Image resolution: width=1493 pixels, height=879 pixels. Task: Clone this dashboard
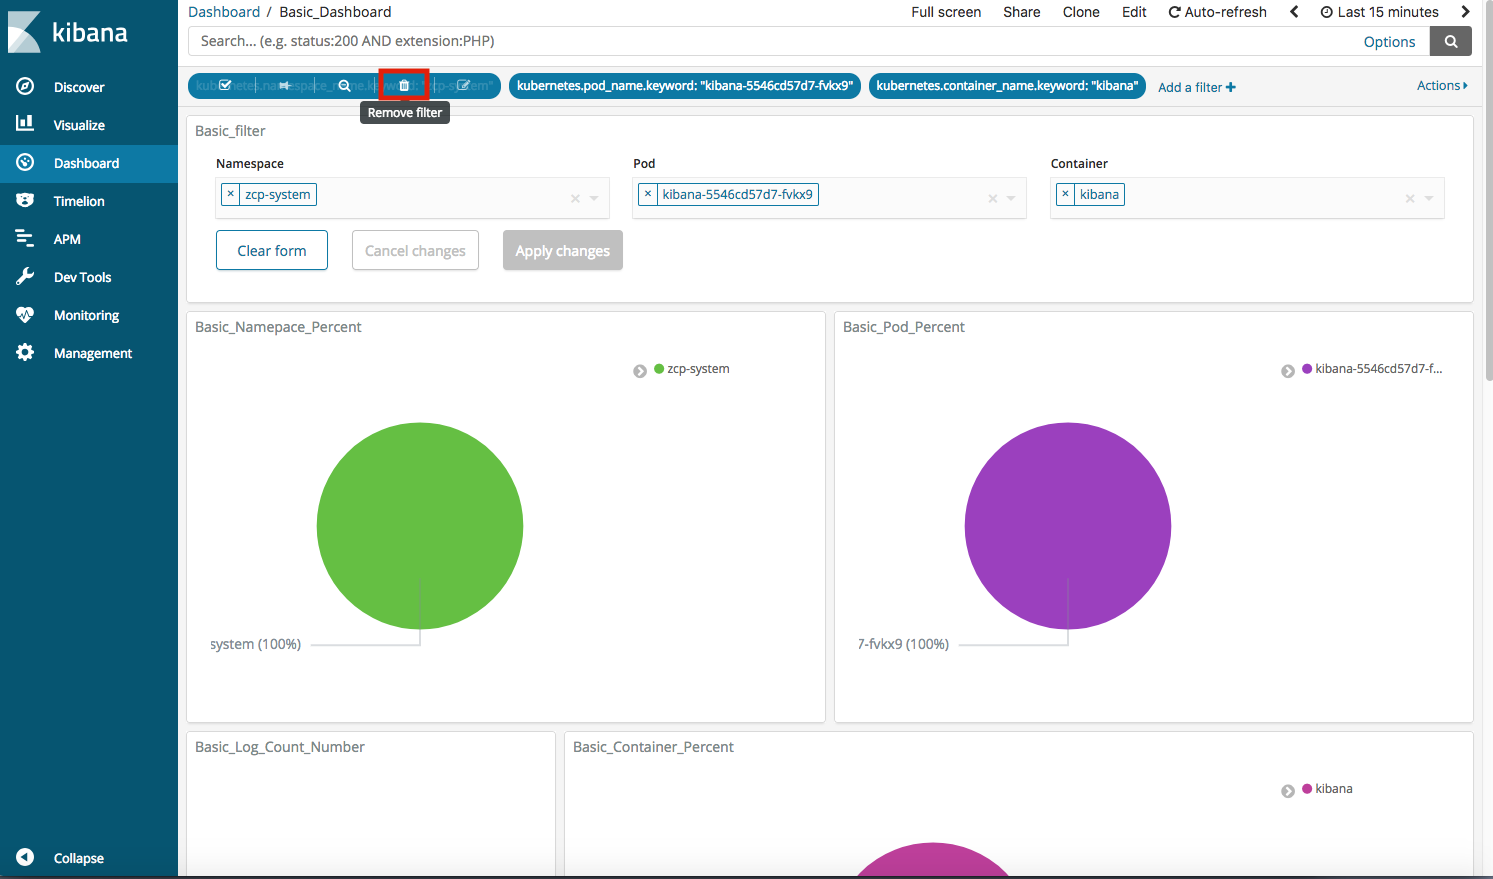coord(1081,12)
